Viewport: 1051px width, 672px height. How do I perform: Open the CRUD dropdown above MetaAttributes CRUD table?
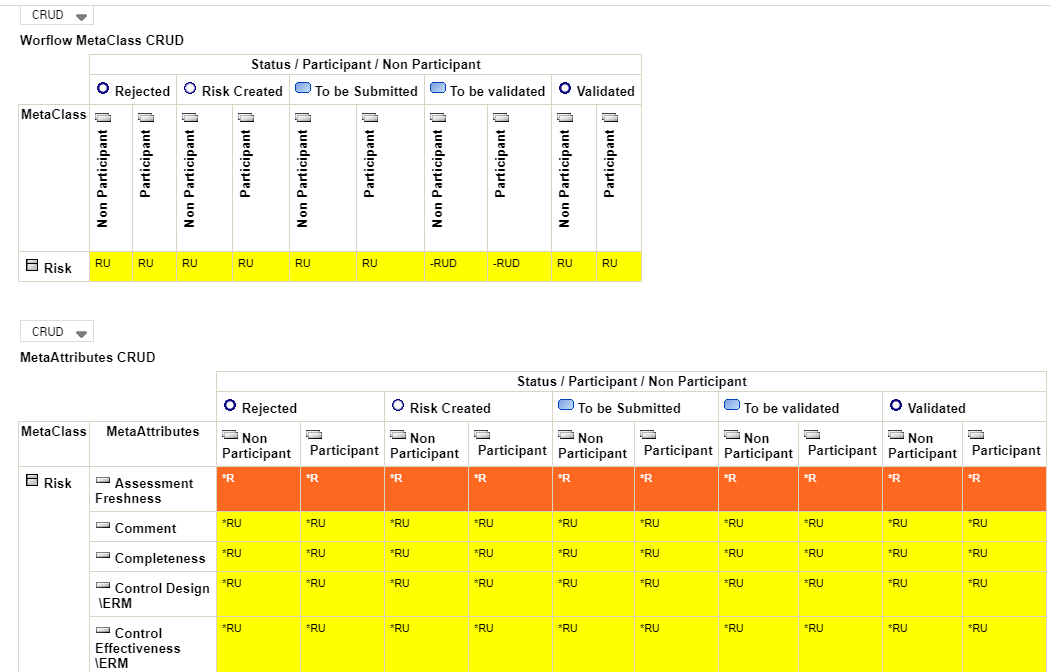point(56,332)
